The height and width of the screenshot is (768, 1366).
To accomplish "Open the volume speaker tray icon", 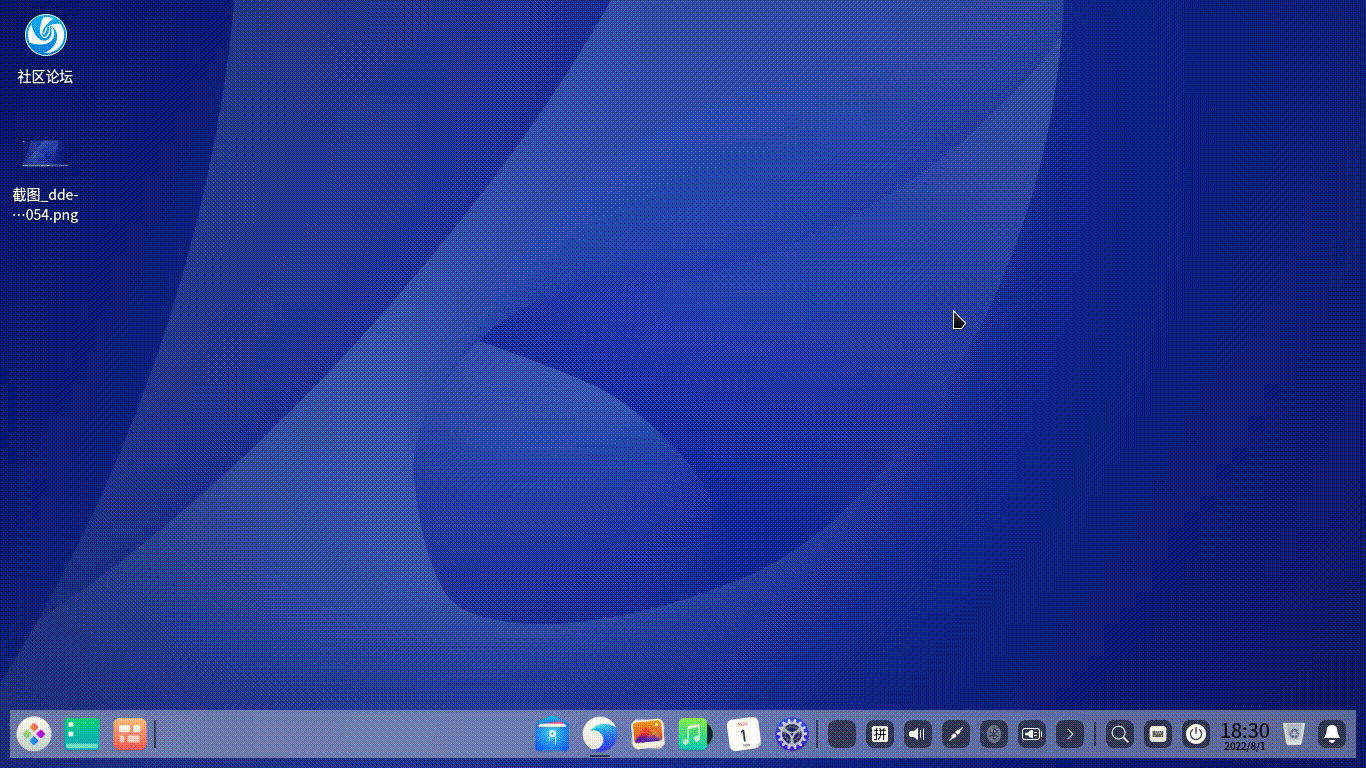I will pos(918,735).
